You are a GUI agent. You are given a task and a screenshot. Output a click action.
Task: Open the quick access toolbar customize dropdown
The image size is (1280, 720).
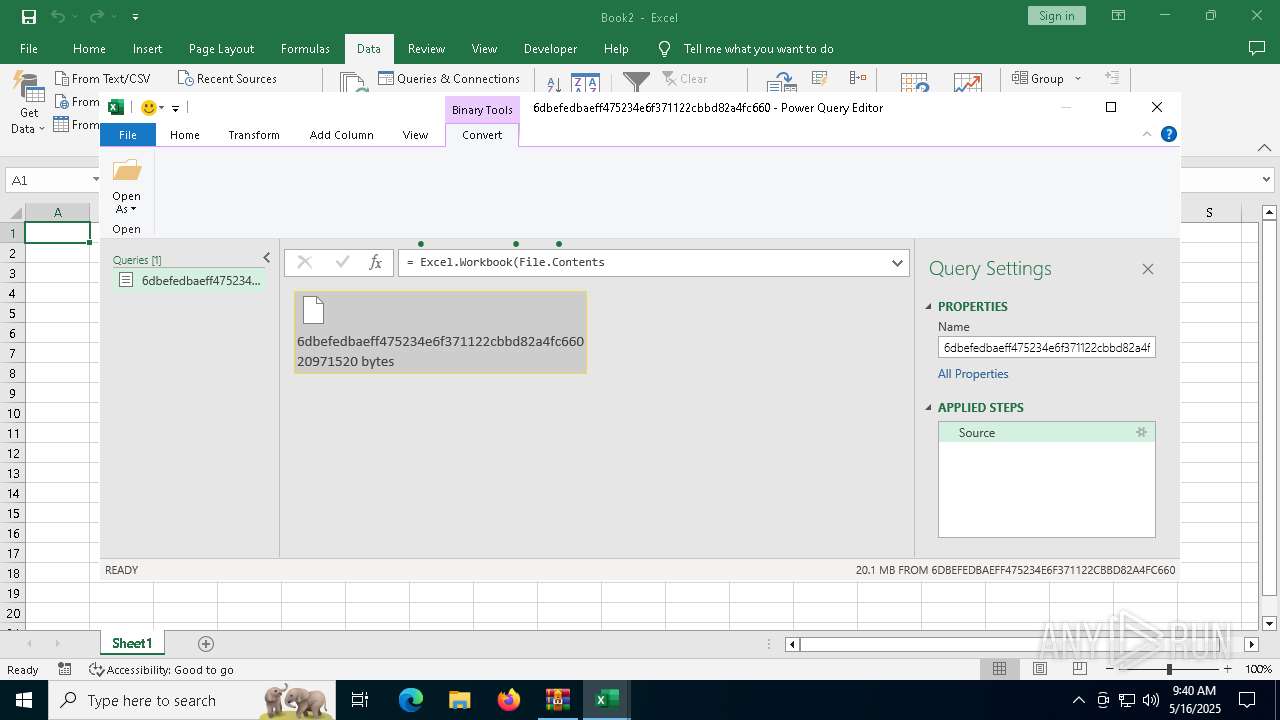[x=175, y=108]
